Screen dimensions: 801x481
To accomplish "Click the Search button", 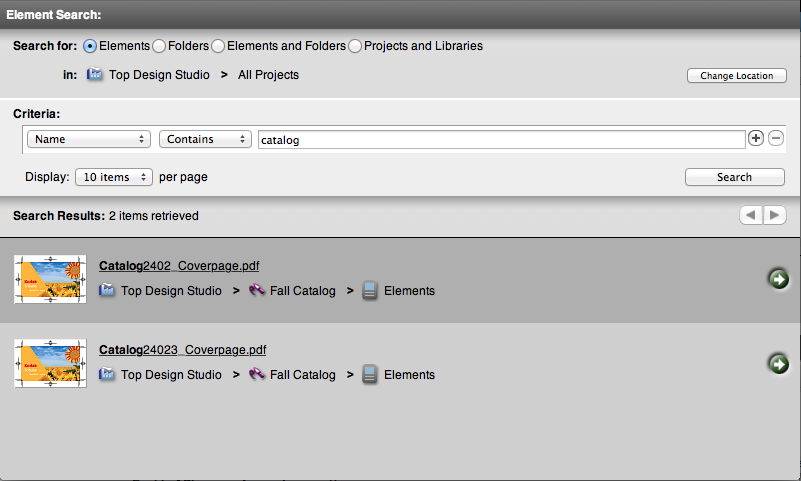I will click(734, 177).
